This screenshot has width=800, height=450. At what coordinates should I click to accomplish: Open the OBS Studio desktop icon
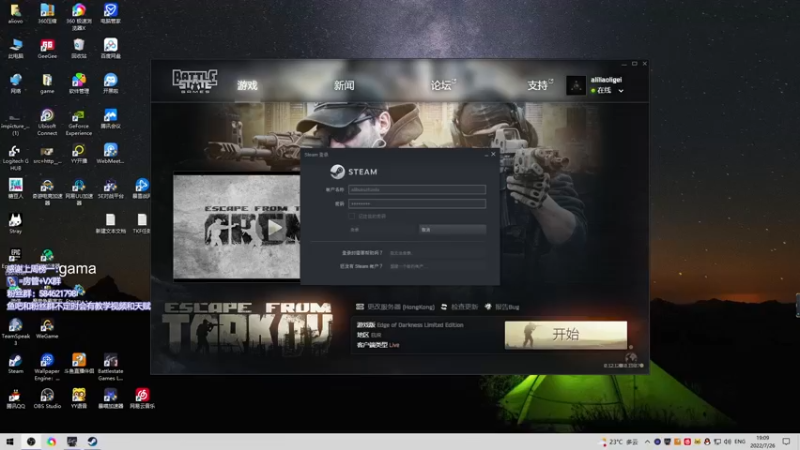(x=47, y=398)
